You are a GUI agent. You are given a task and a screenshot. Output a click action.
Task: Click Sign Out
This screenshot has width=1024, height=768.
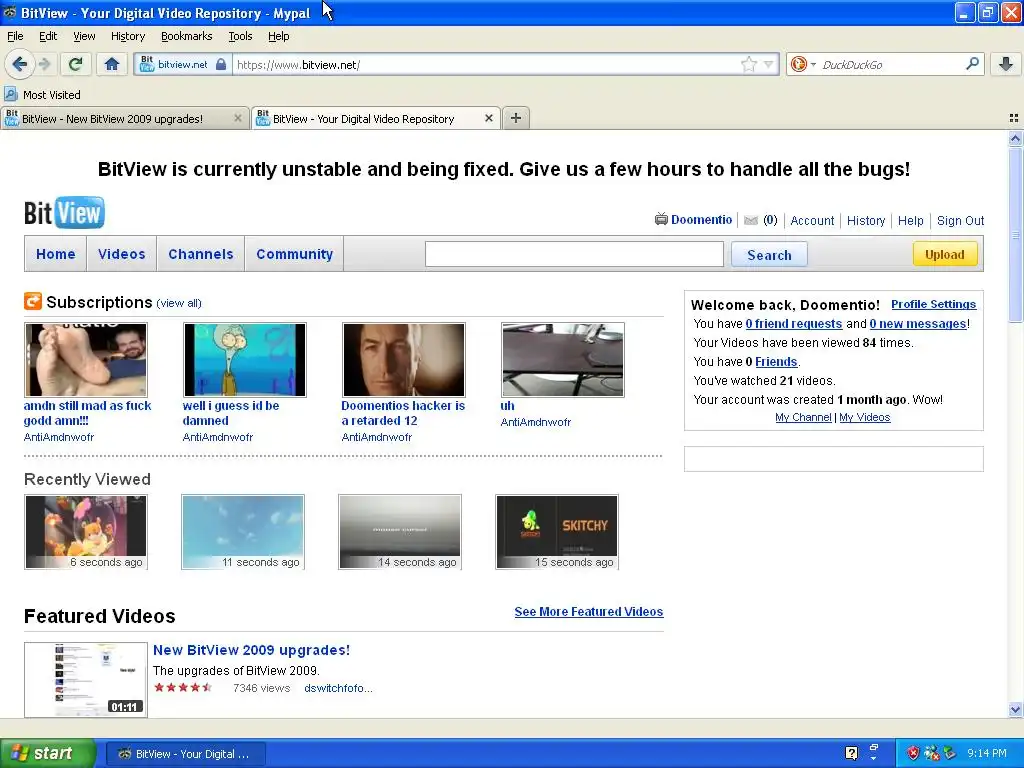coord(960,221)
